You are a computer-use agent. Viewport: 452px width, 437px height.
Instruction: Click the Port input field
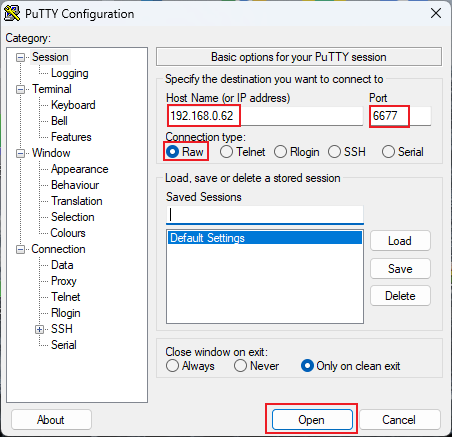(400, 116)
